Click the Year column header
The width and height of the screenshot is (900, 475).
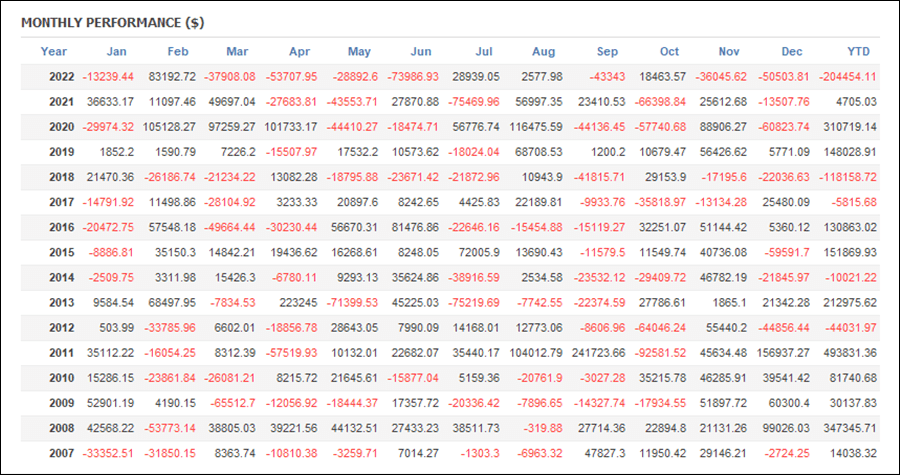coord(54,52)
